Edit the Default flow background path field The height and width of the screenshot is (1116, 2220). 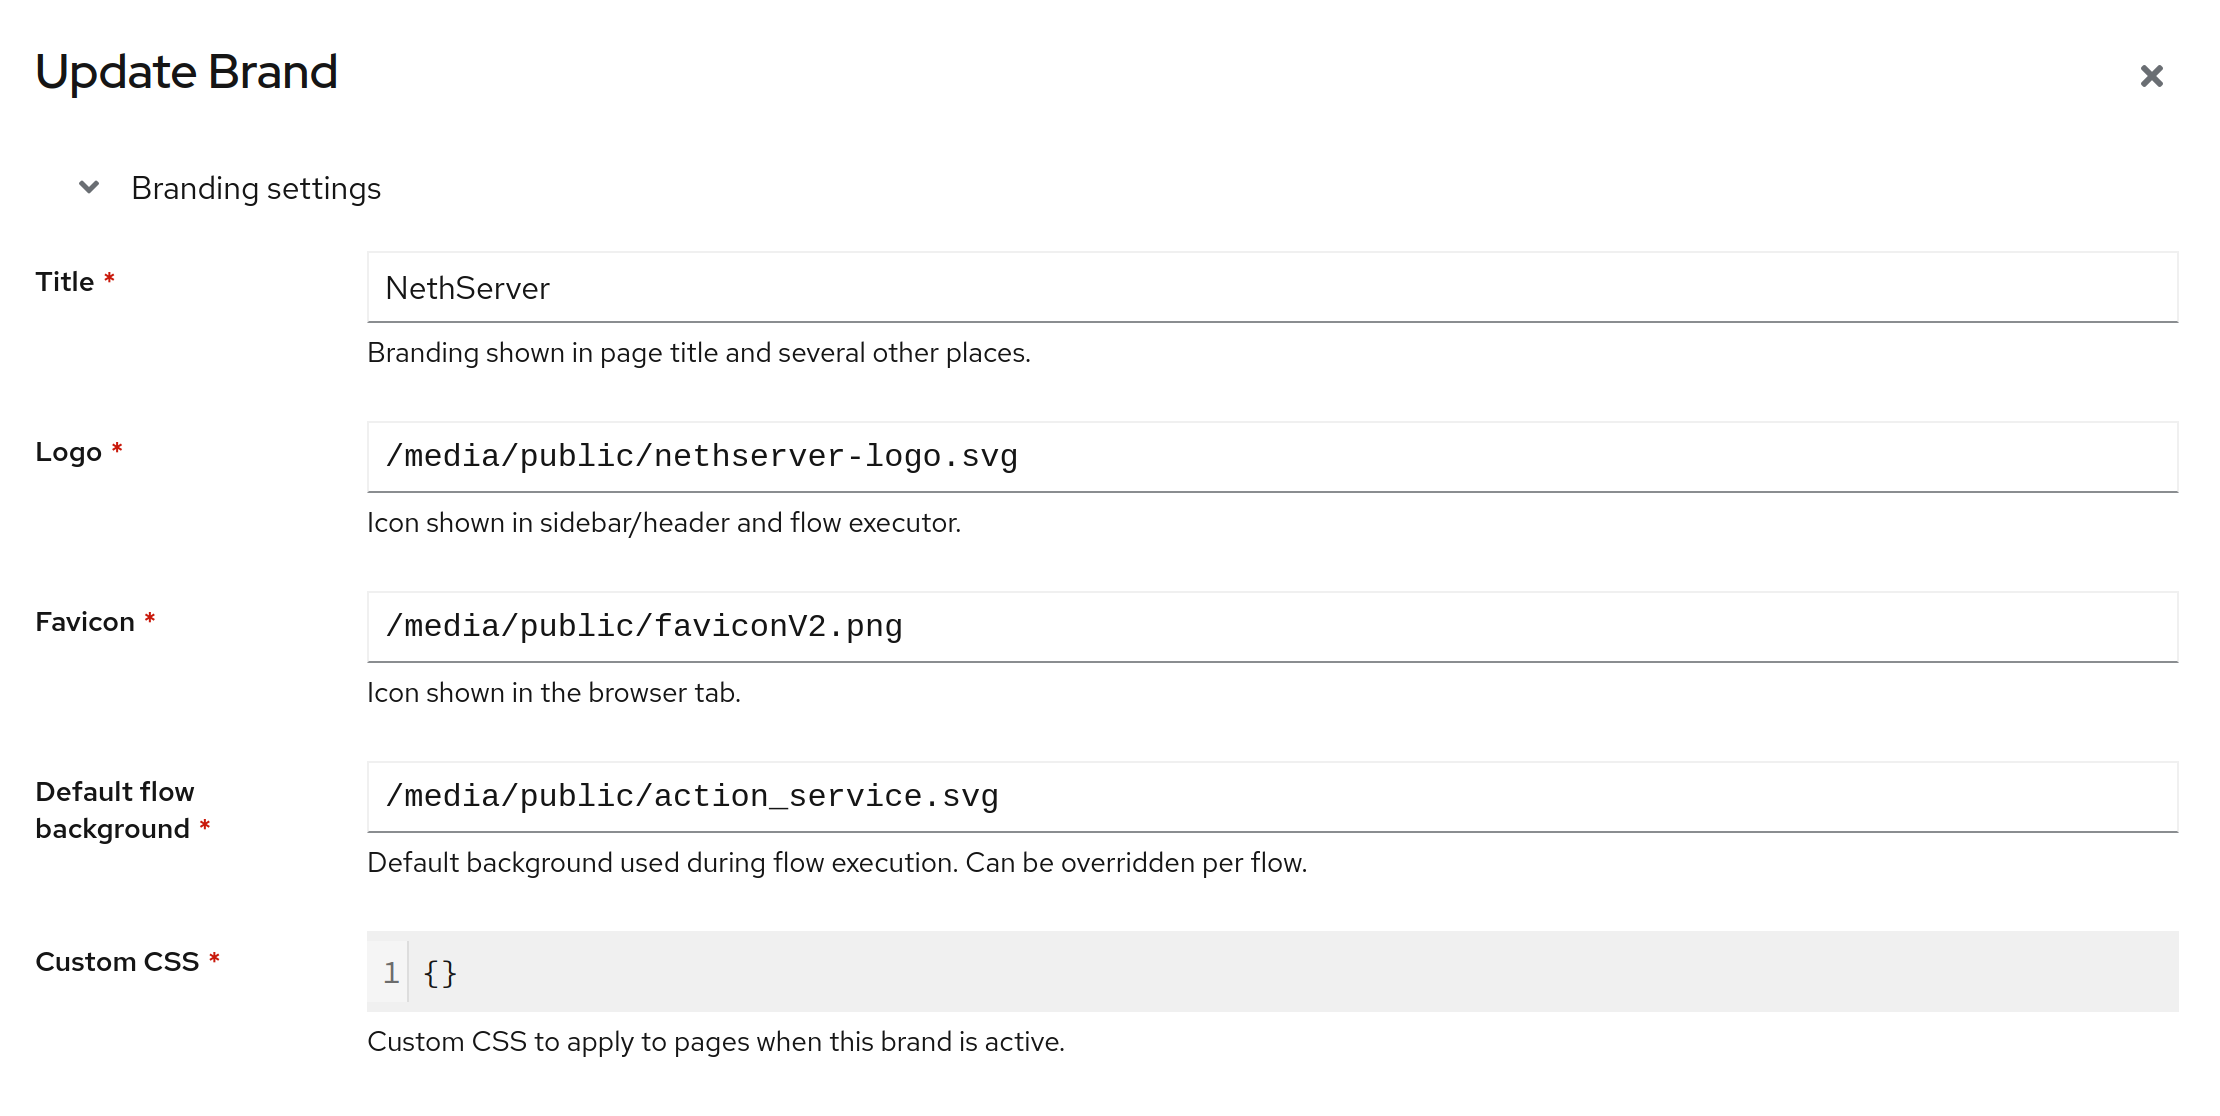point(1272,797)
